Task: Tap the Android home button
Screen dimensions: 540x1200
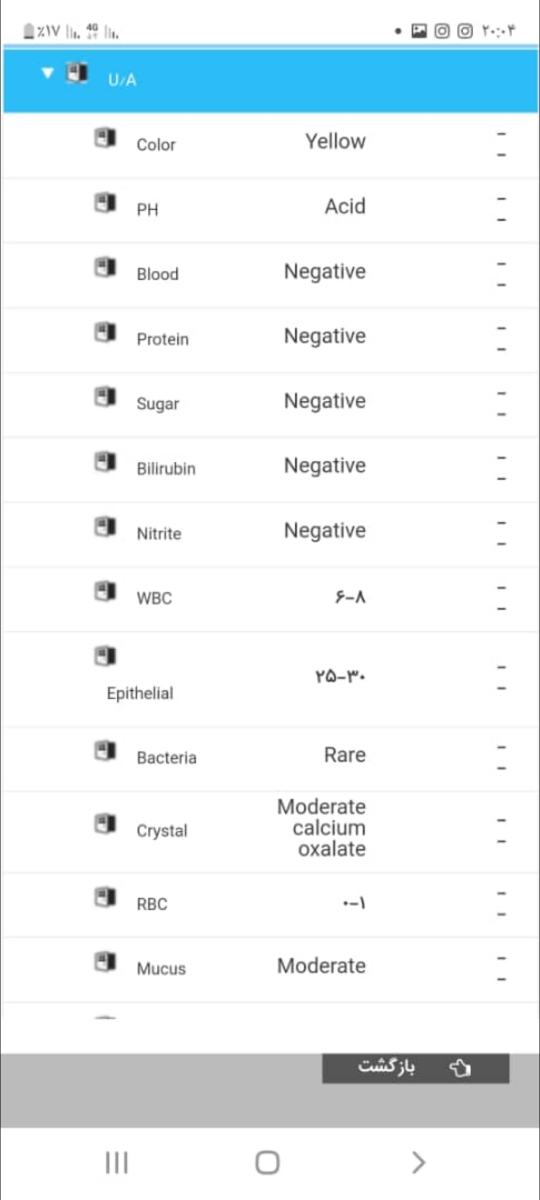Action: point(267,1162)
